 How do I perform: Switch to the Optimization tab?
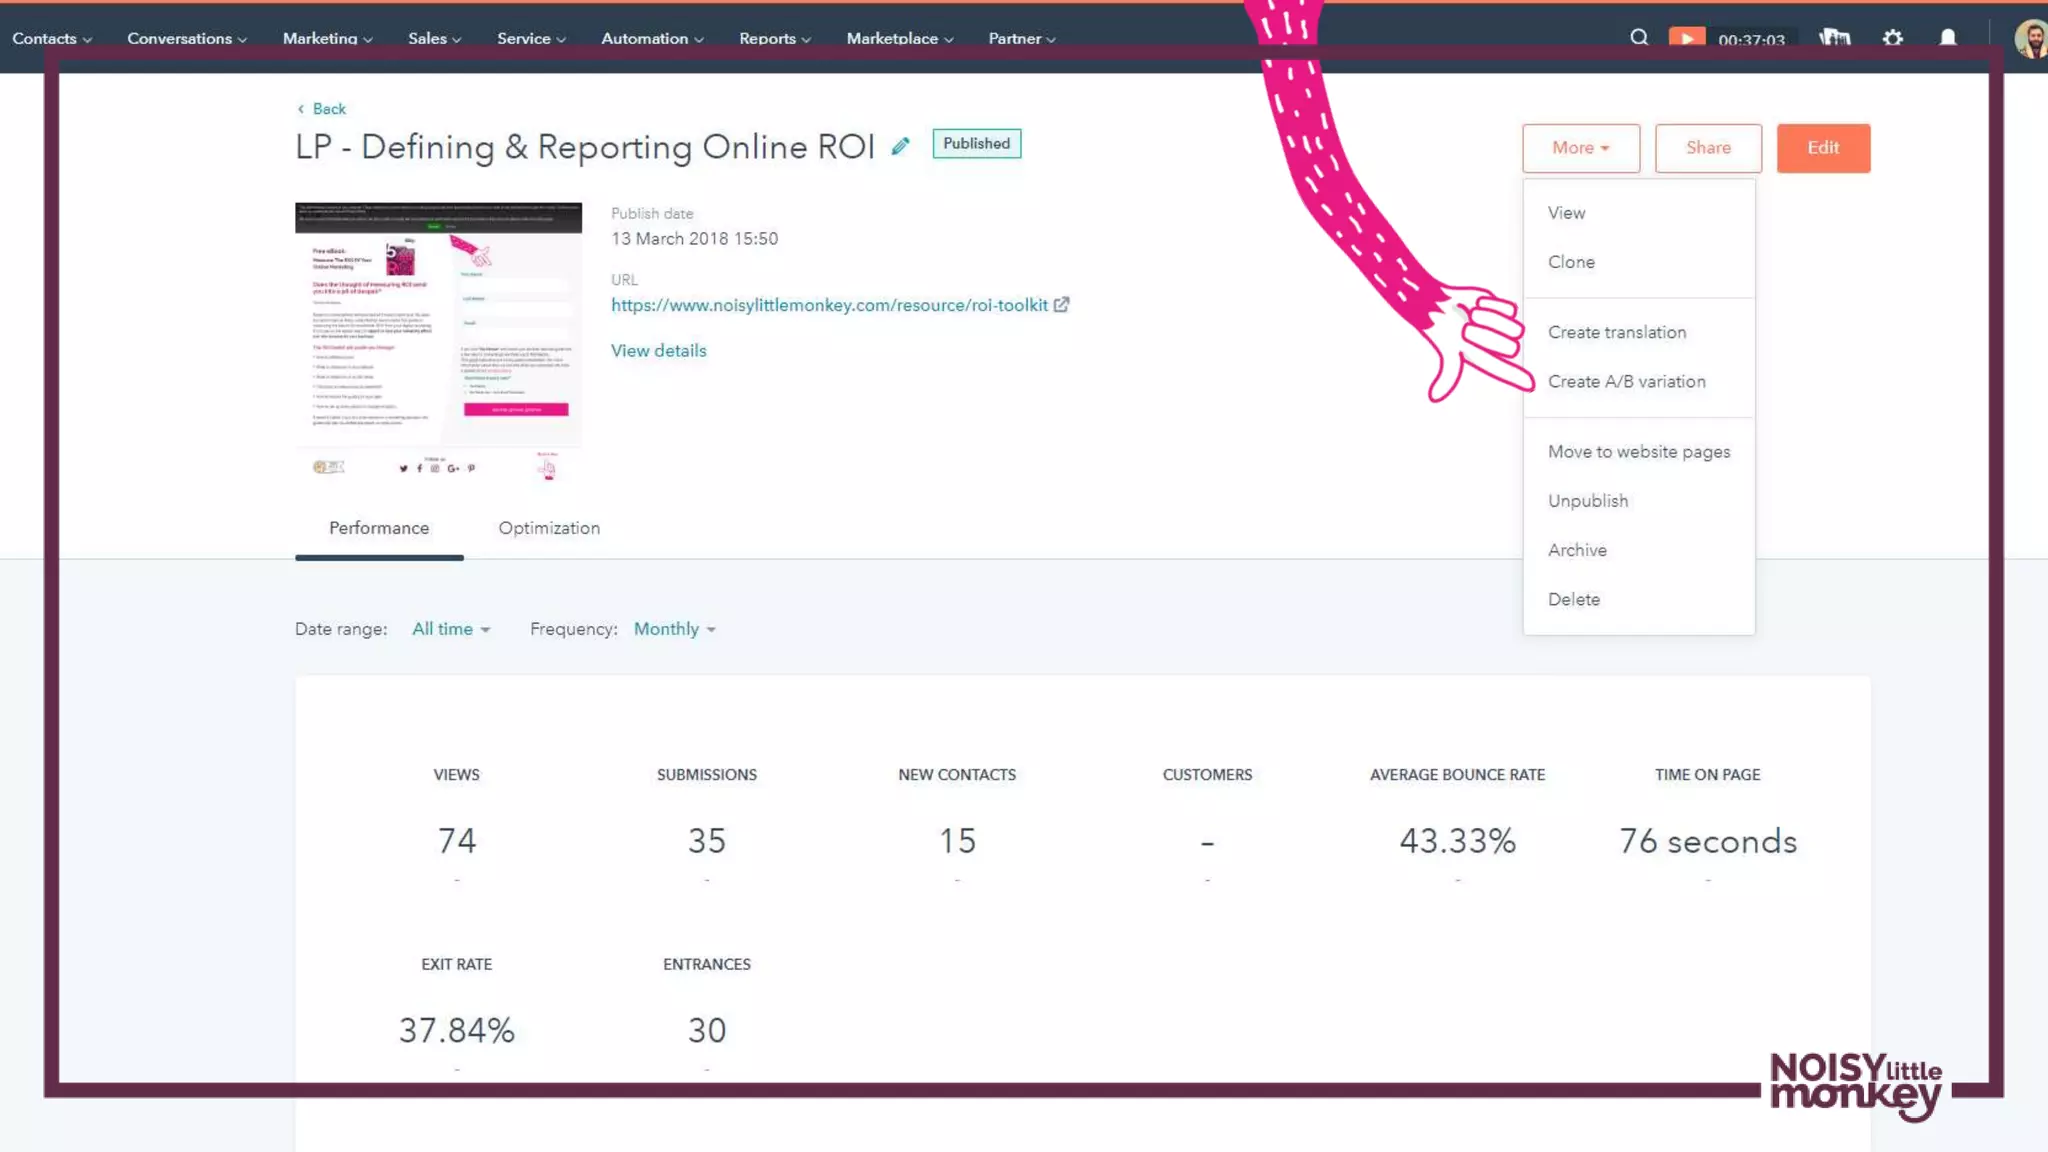click(x=549, y=528)
